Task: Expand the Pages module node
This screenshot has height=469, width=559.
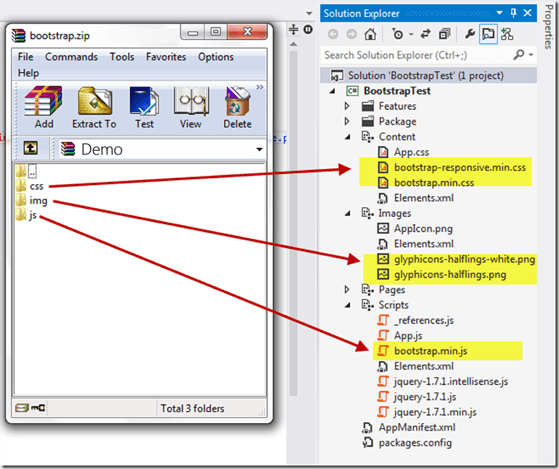Action: tap(347, 289)
